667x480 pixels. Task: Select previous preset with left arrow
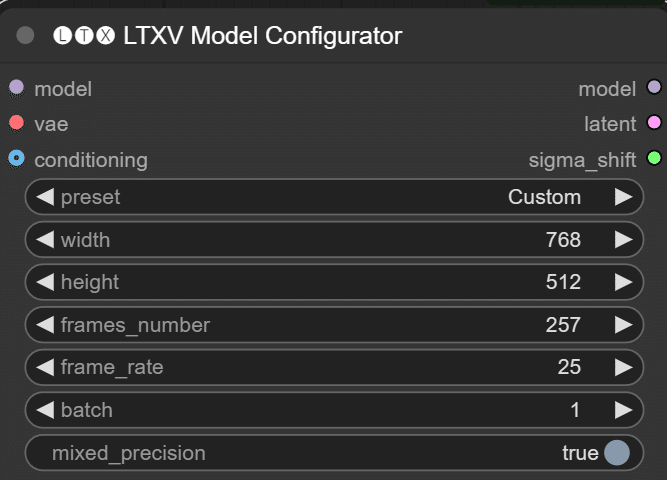45,197
